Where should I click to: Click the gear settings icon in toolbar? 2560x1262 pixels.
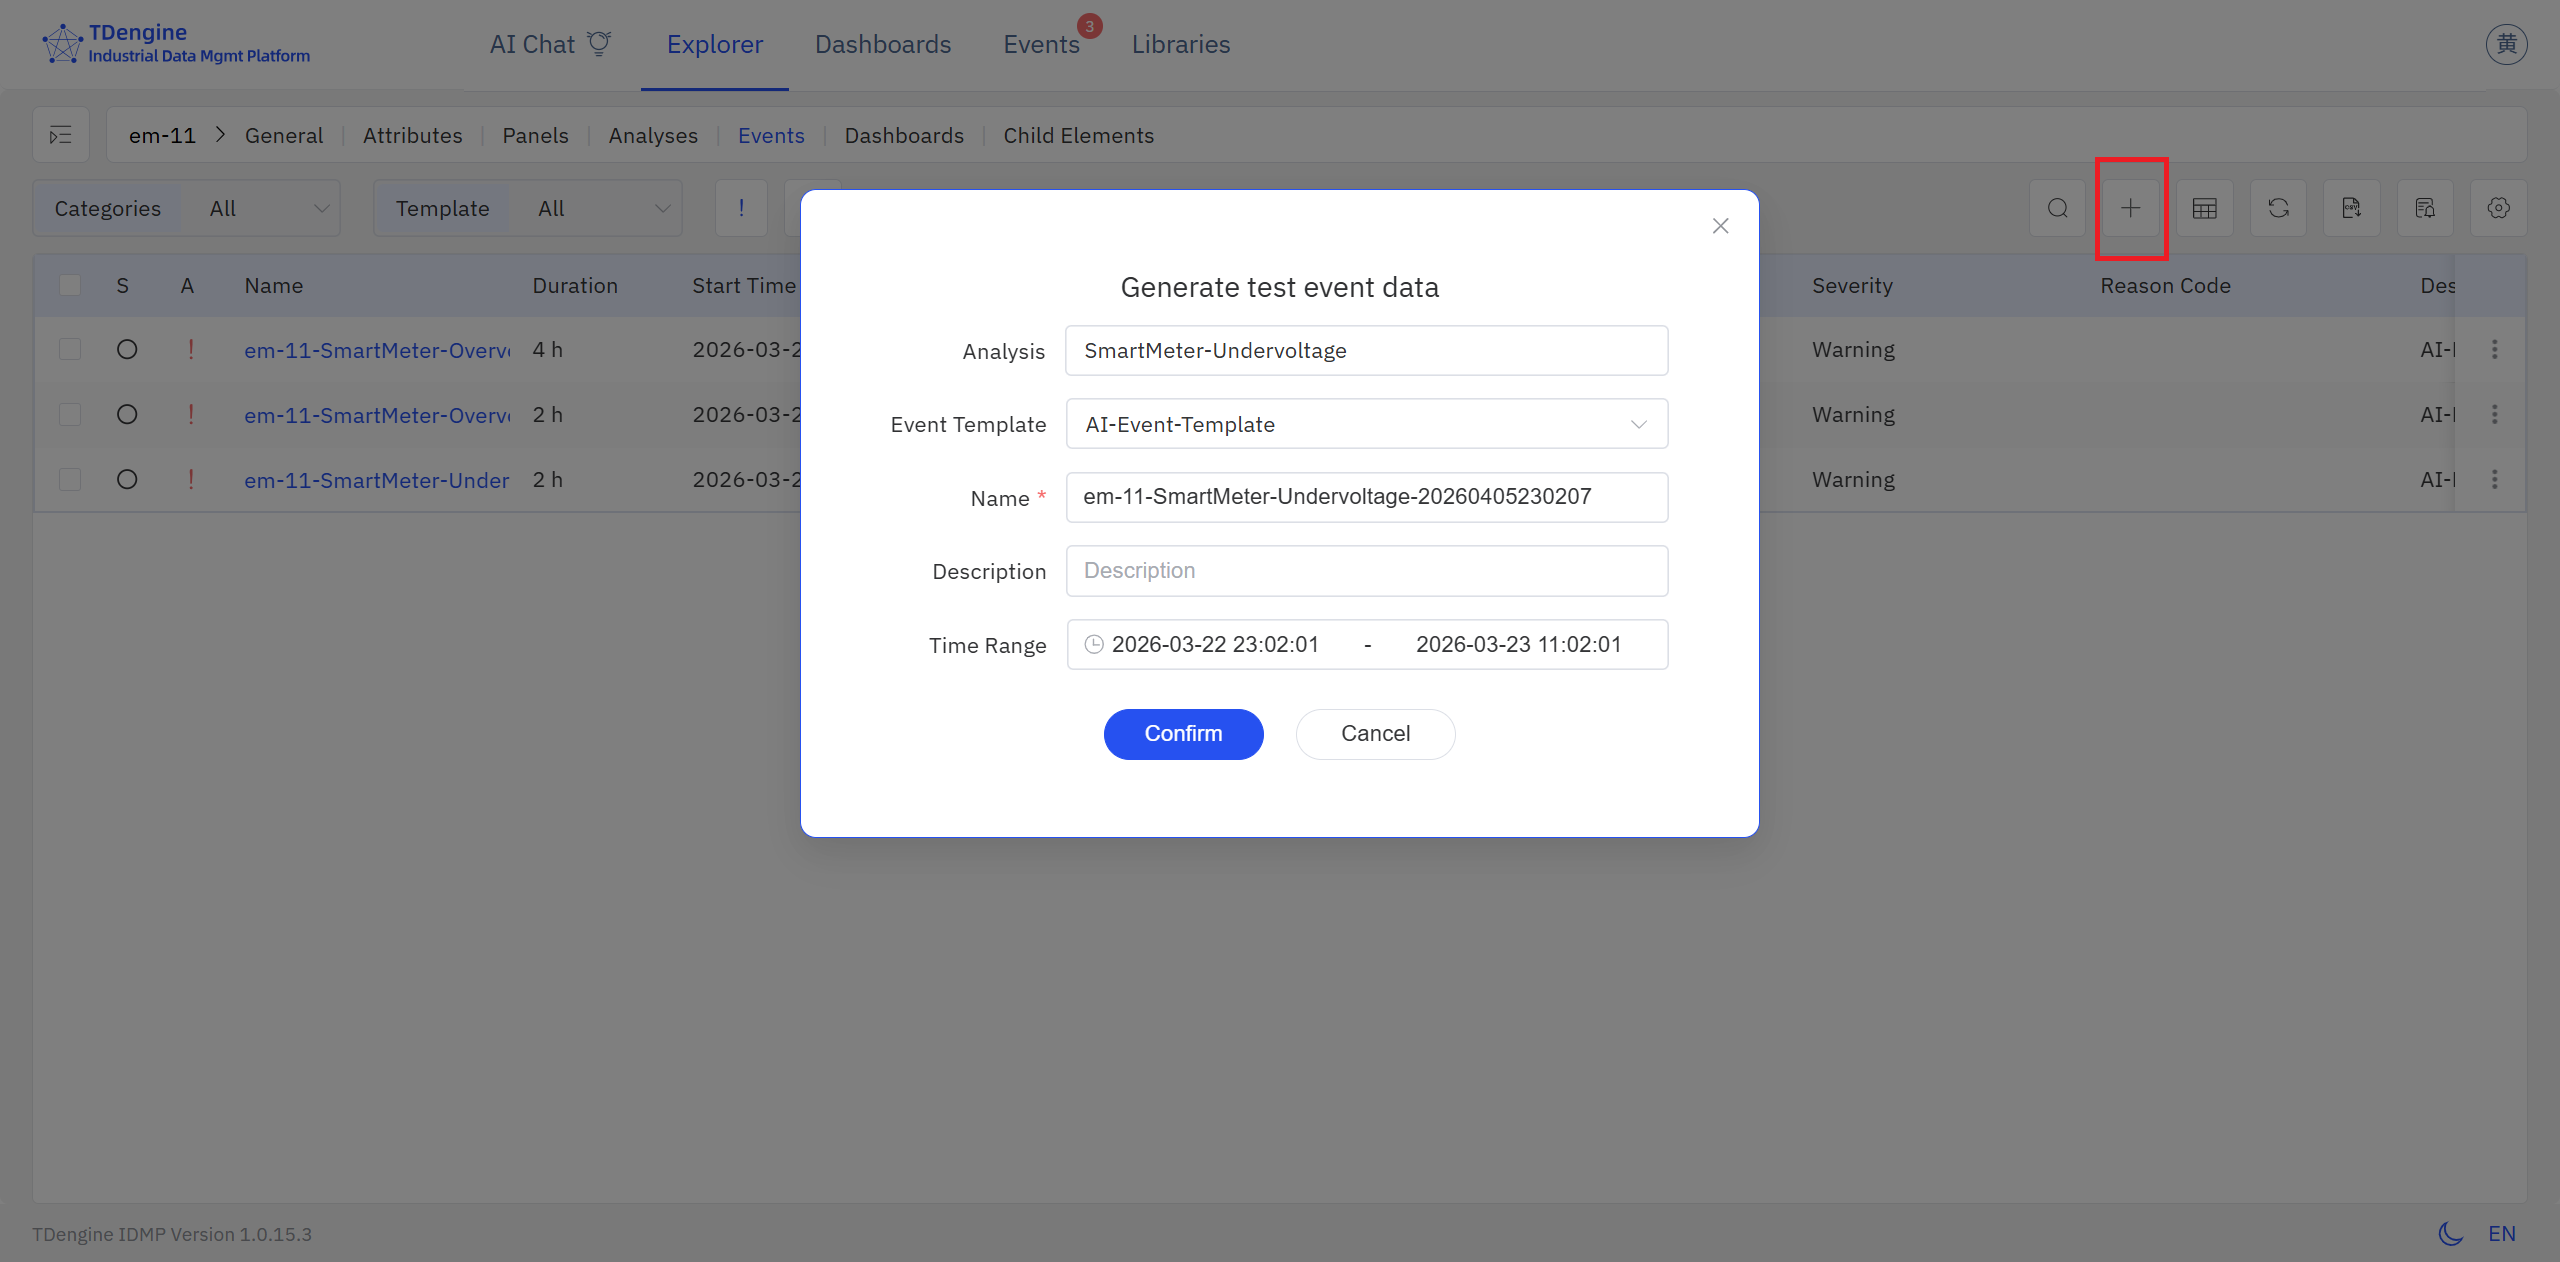2498,208
